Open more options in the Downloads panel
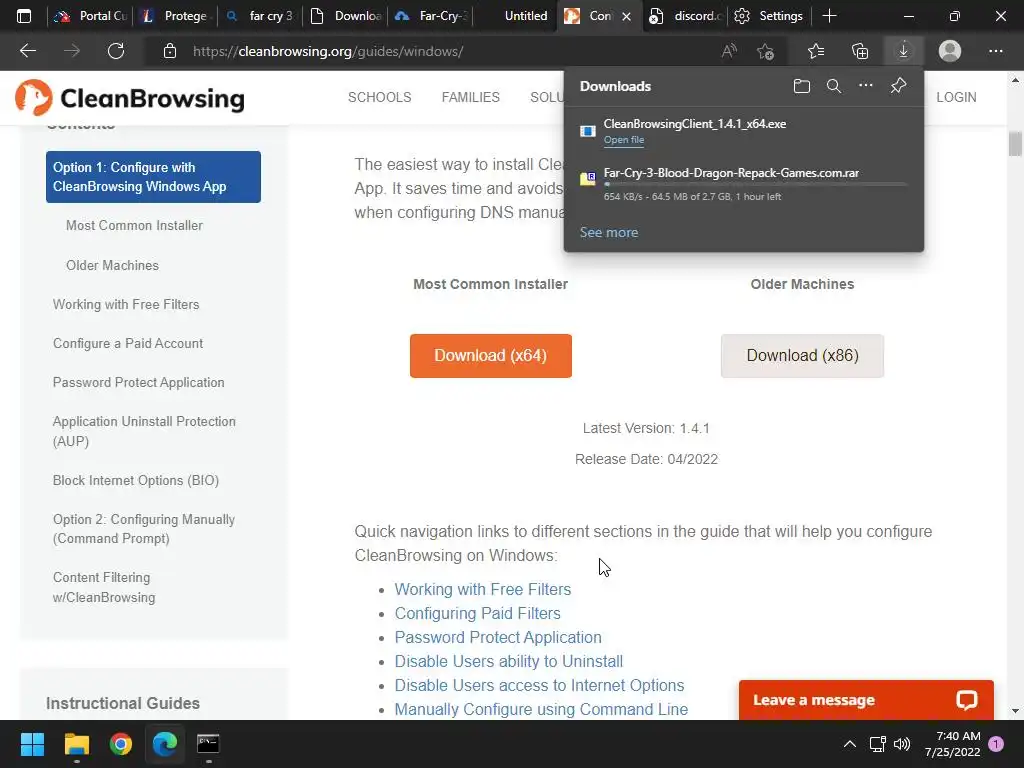The image size is (1024, 768). click(865, 86)
